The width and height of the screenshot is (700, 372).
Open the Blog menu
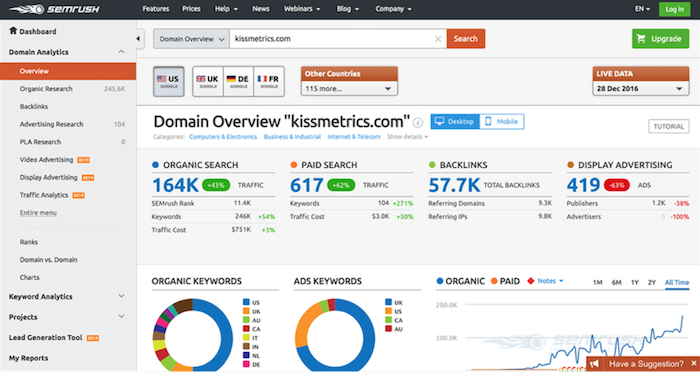click(x=348, y=9)
